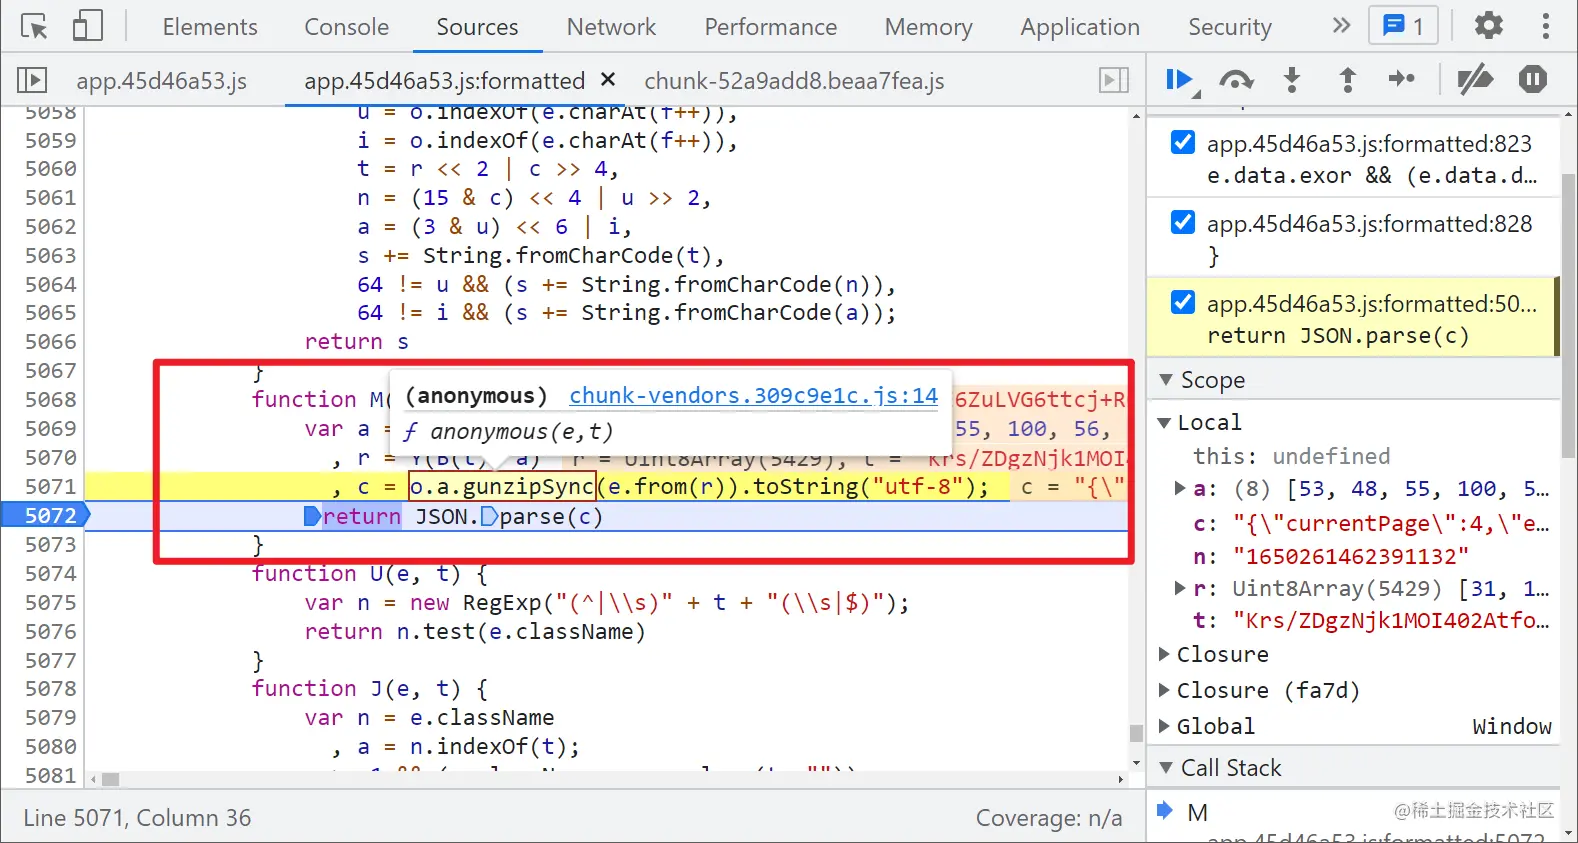Image resolution: width=1578 pixels, height=843 pixels.
Task: Click line number 5071 in gutter
Action: pyautogui.click(x=50, y=487)
